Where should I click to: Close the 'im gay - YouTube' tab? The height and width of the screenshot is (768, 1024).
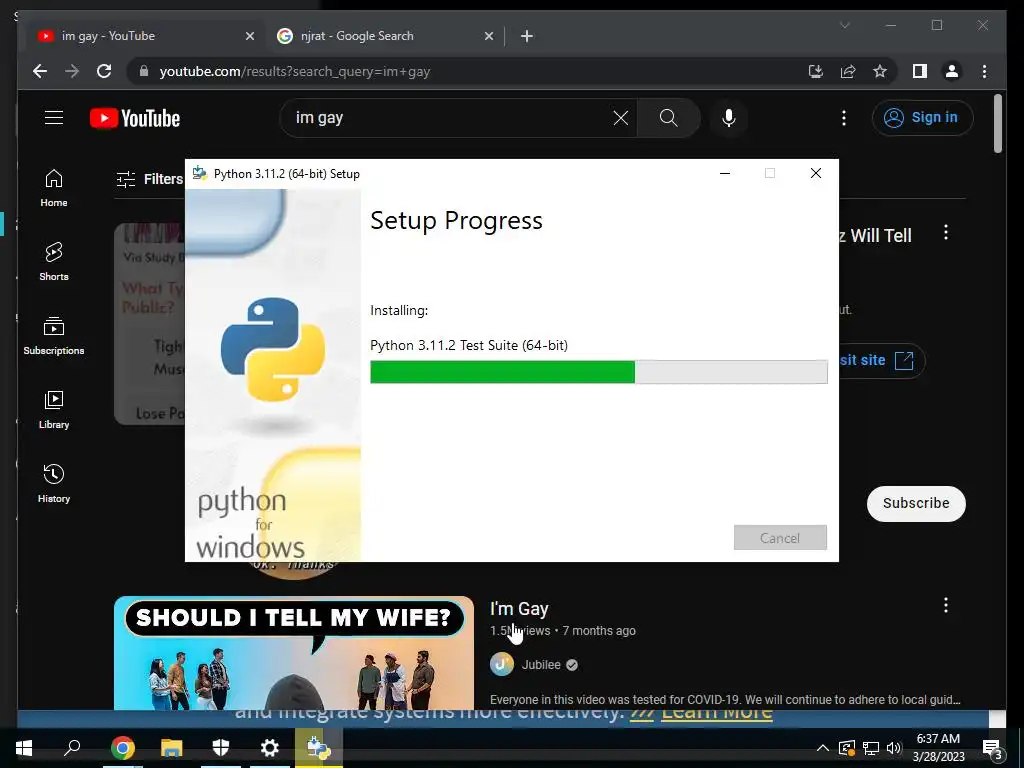coord(249,36)
